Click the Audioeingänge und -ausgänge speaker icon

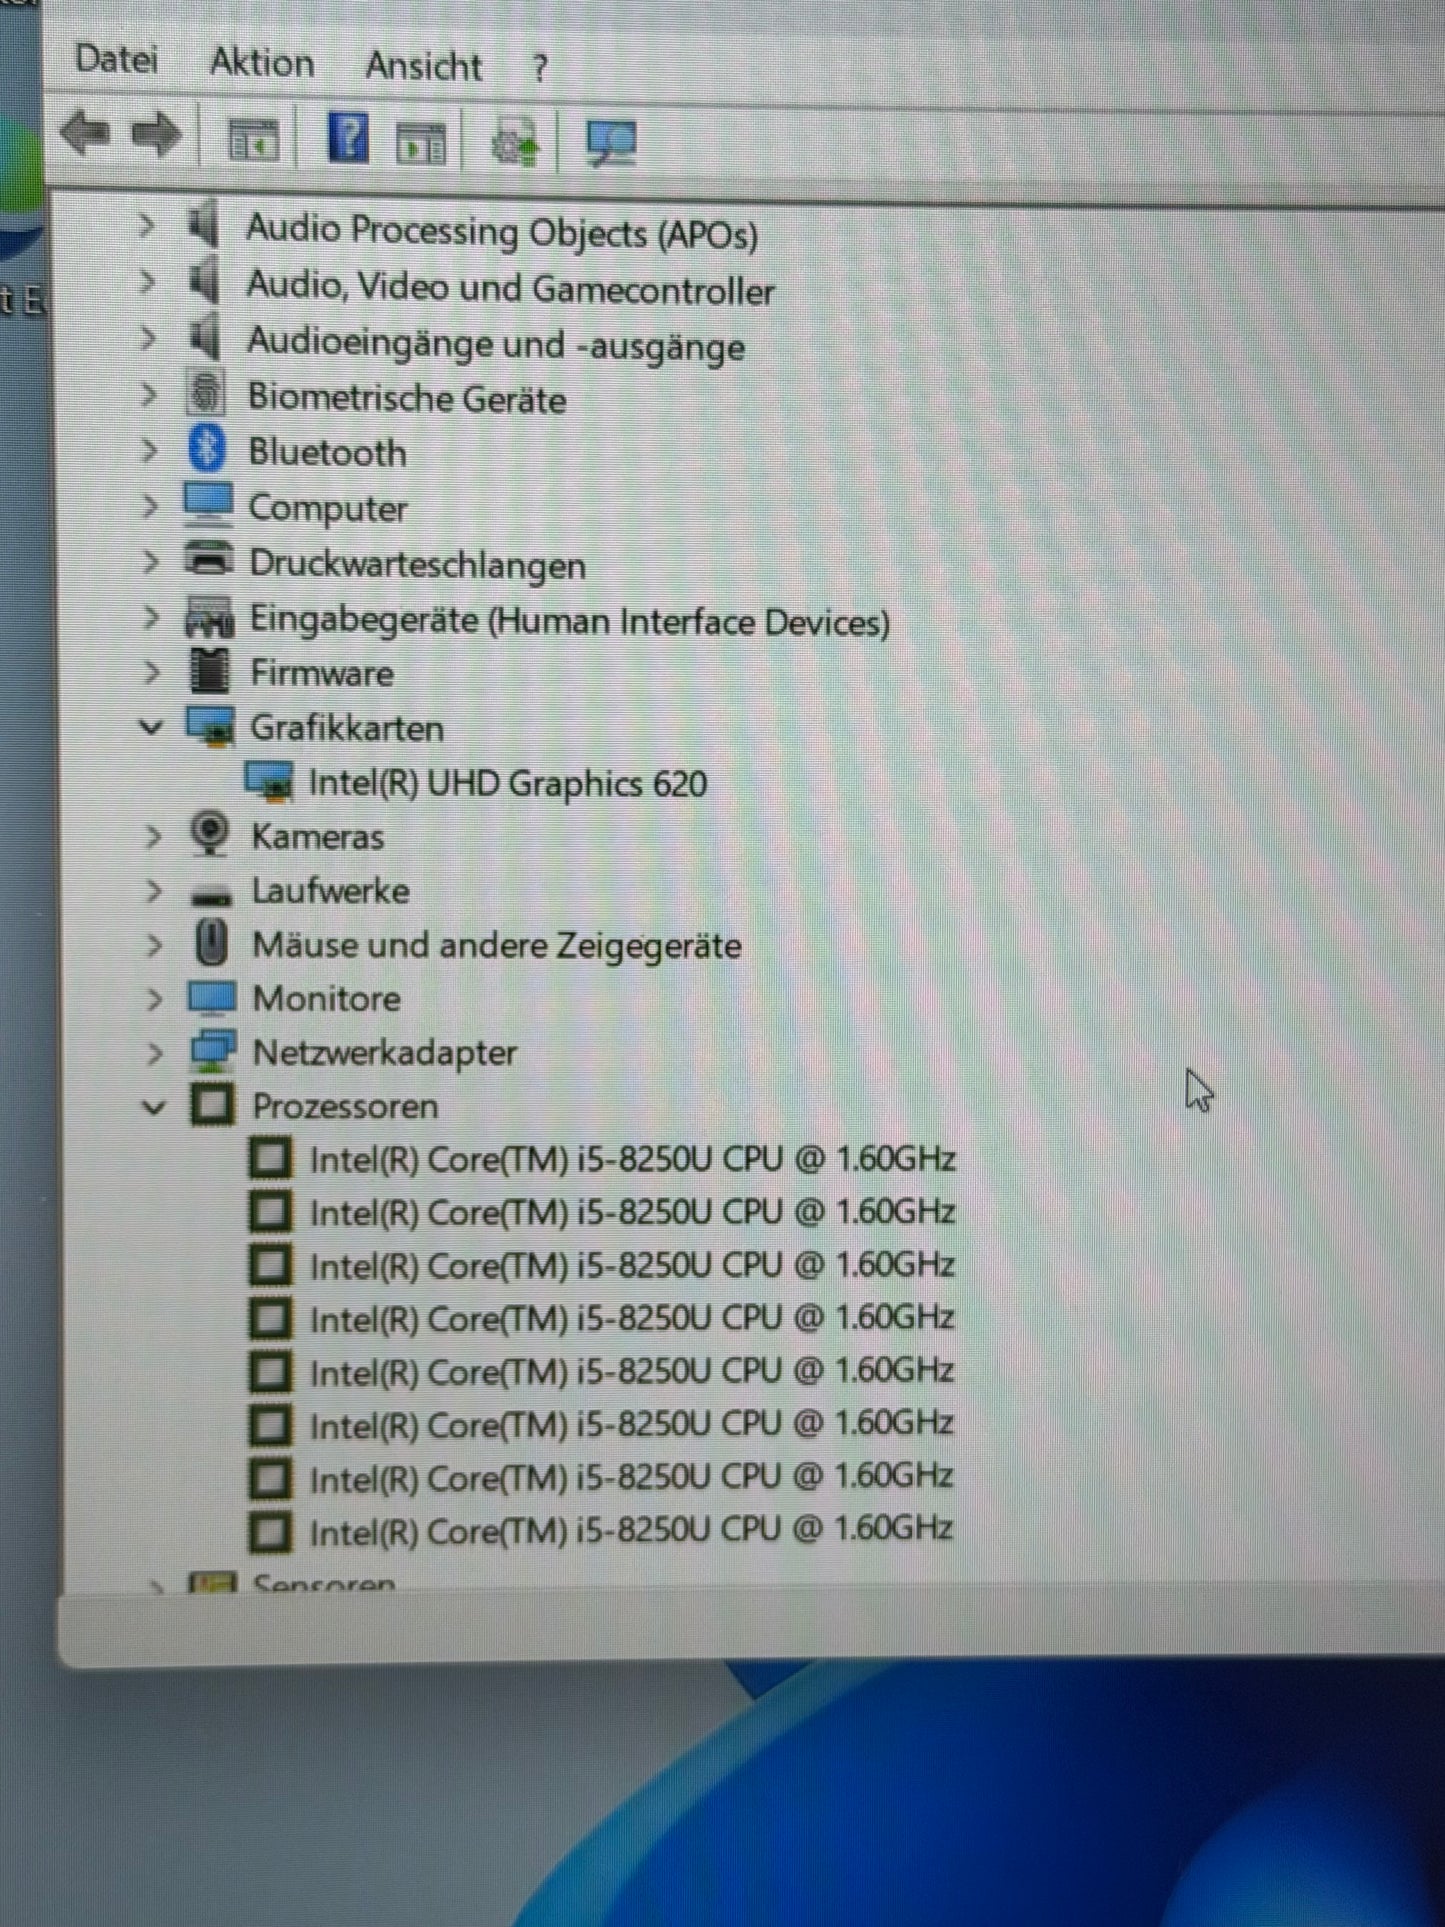pos(205,337)
